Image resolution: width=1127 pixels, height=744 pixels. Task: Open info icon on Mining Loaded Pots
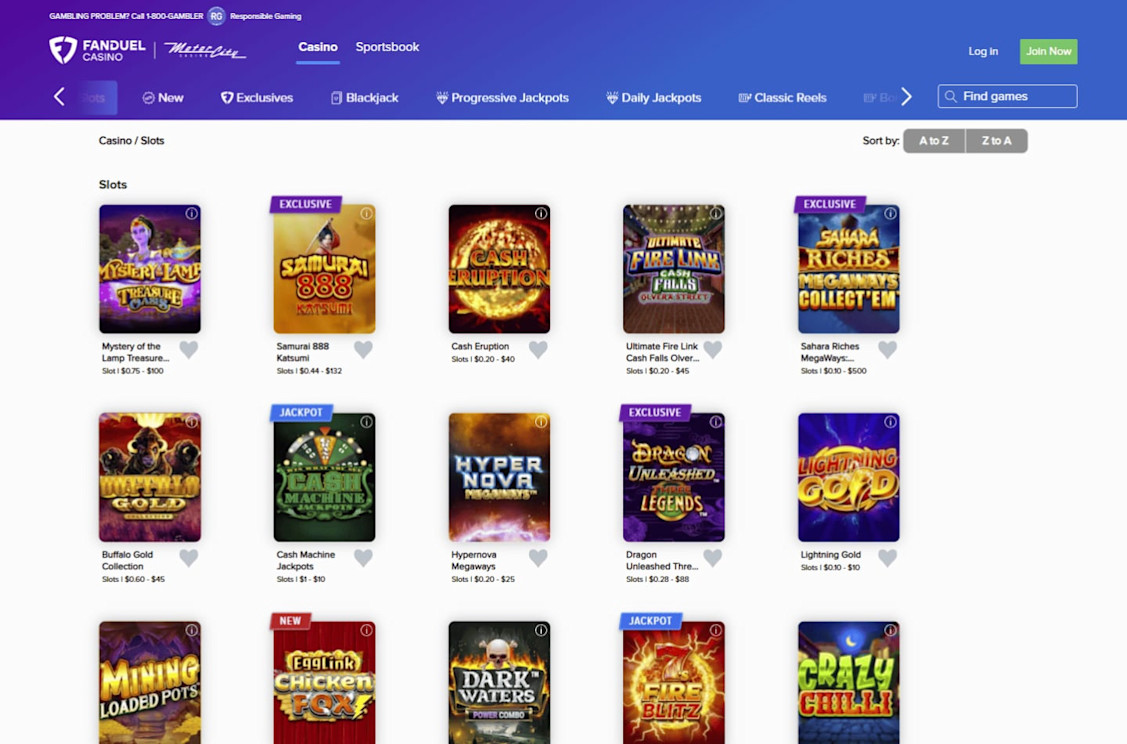pos(192,630)
